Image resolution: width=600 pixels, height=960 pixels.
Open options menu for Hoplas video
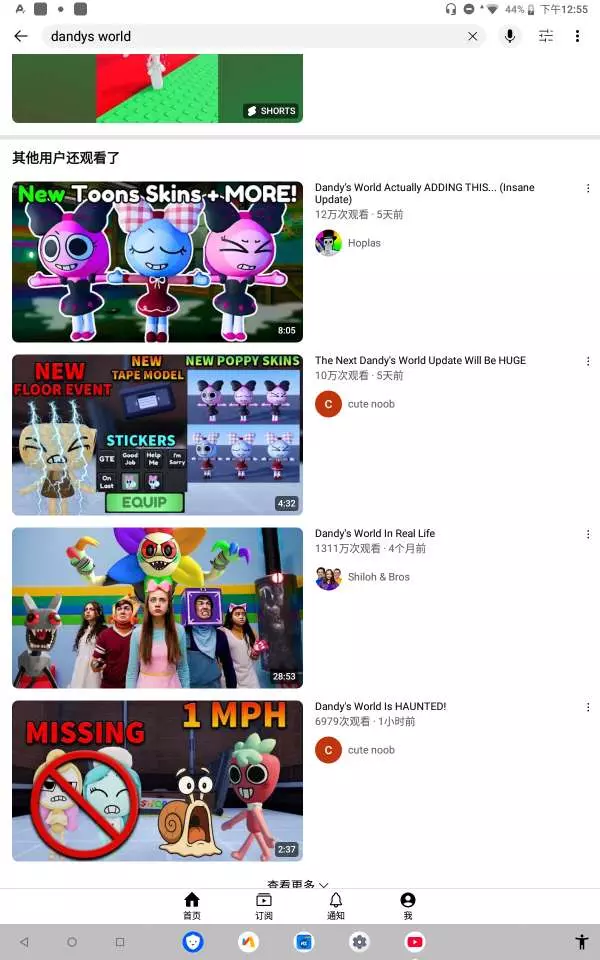click(588, 188)
